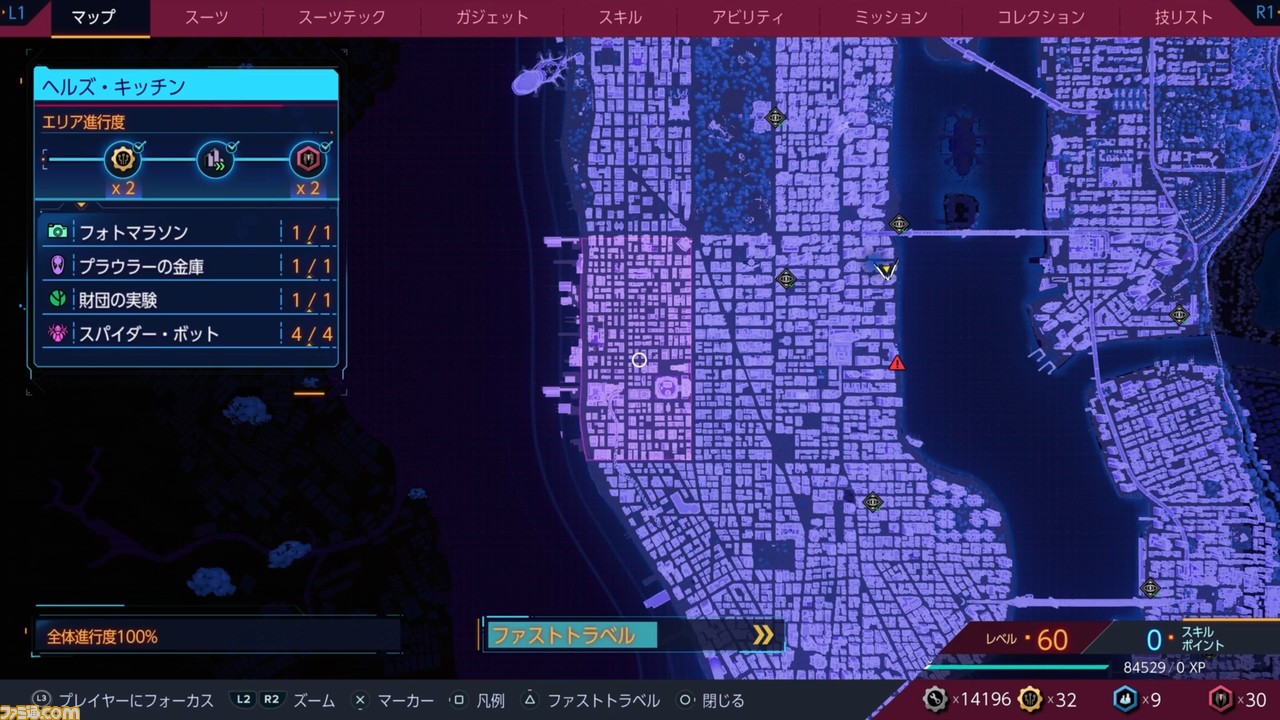Screen dimensions: 1280x720
Task: Click the x14196 currency token icon
Action: 934,699
